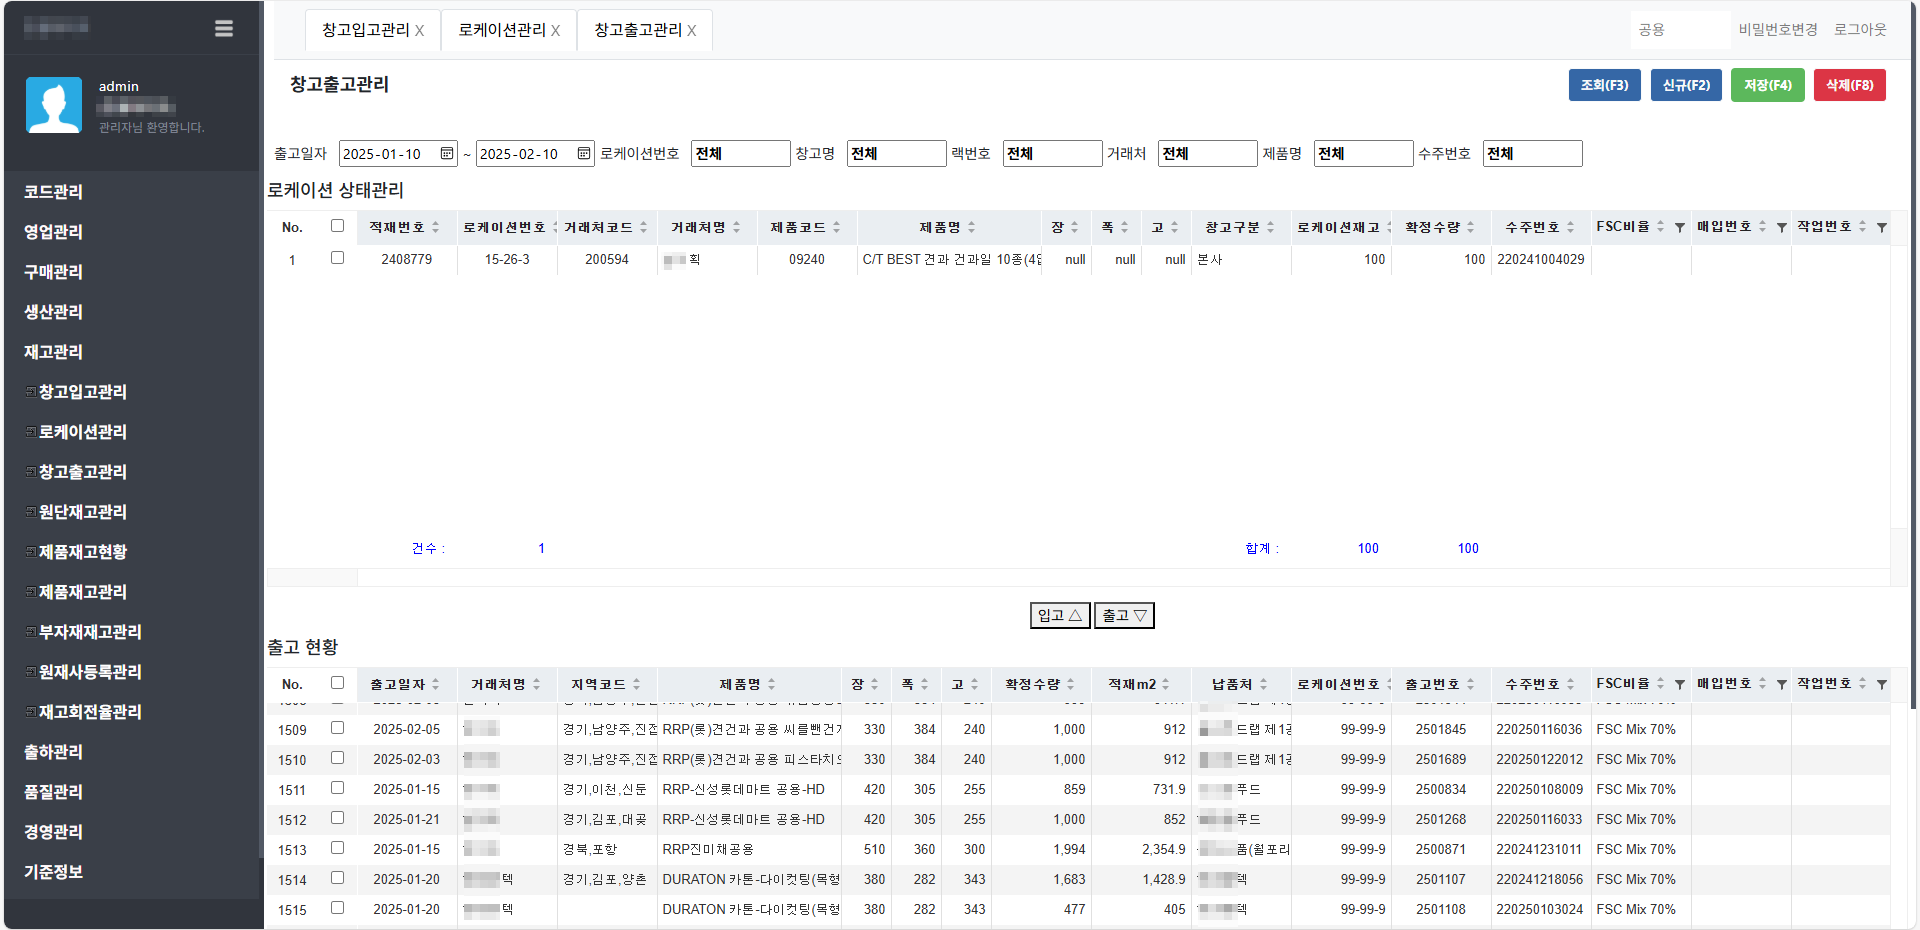The width and height of the screenshot is (1920, 930).
Task: Open the start date calendar picker icon
Action: pyautogui.click(x=447, y=153)
